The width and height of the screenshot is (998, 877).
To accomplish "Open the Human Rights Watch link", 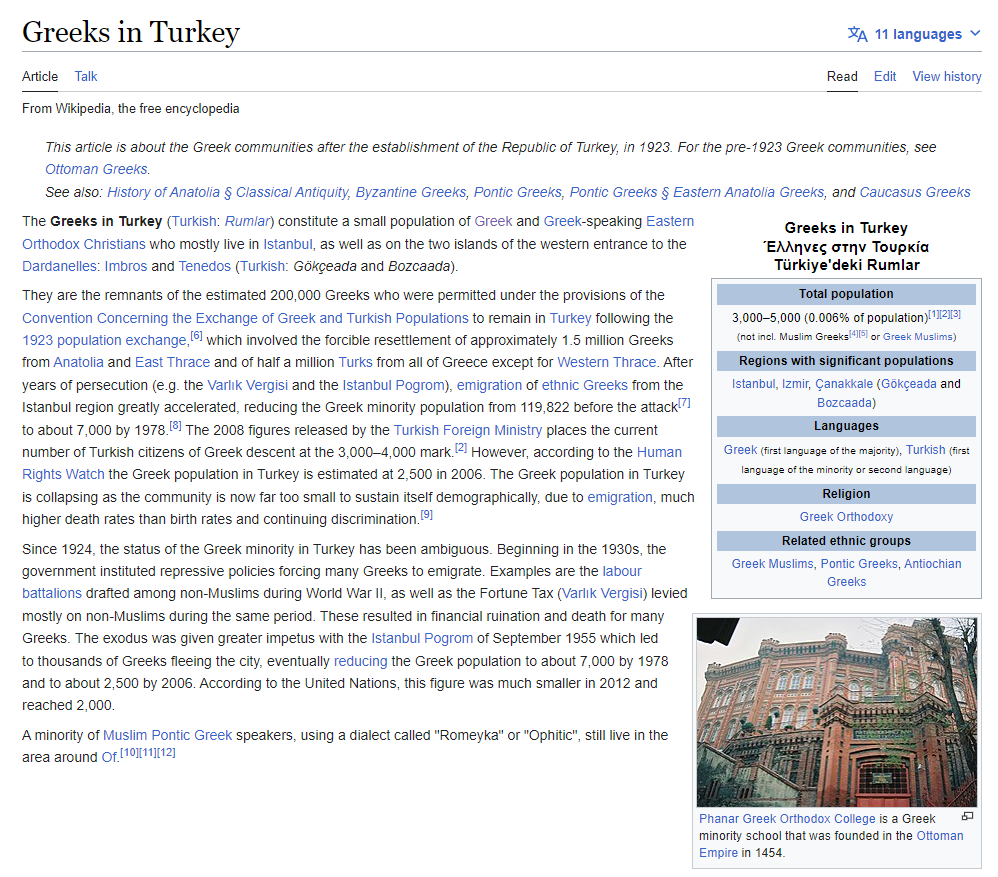I will pos(659,452).
